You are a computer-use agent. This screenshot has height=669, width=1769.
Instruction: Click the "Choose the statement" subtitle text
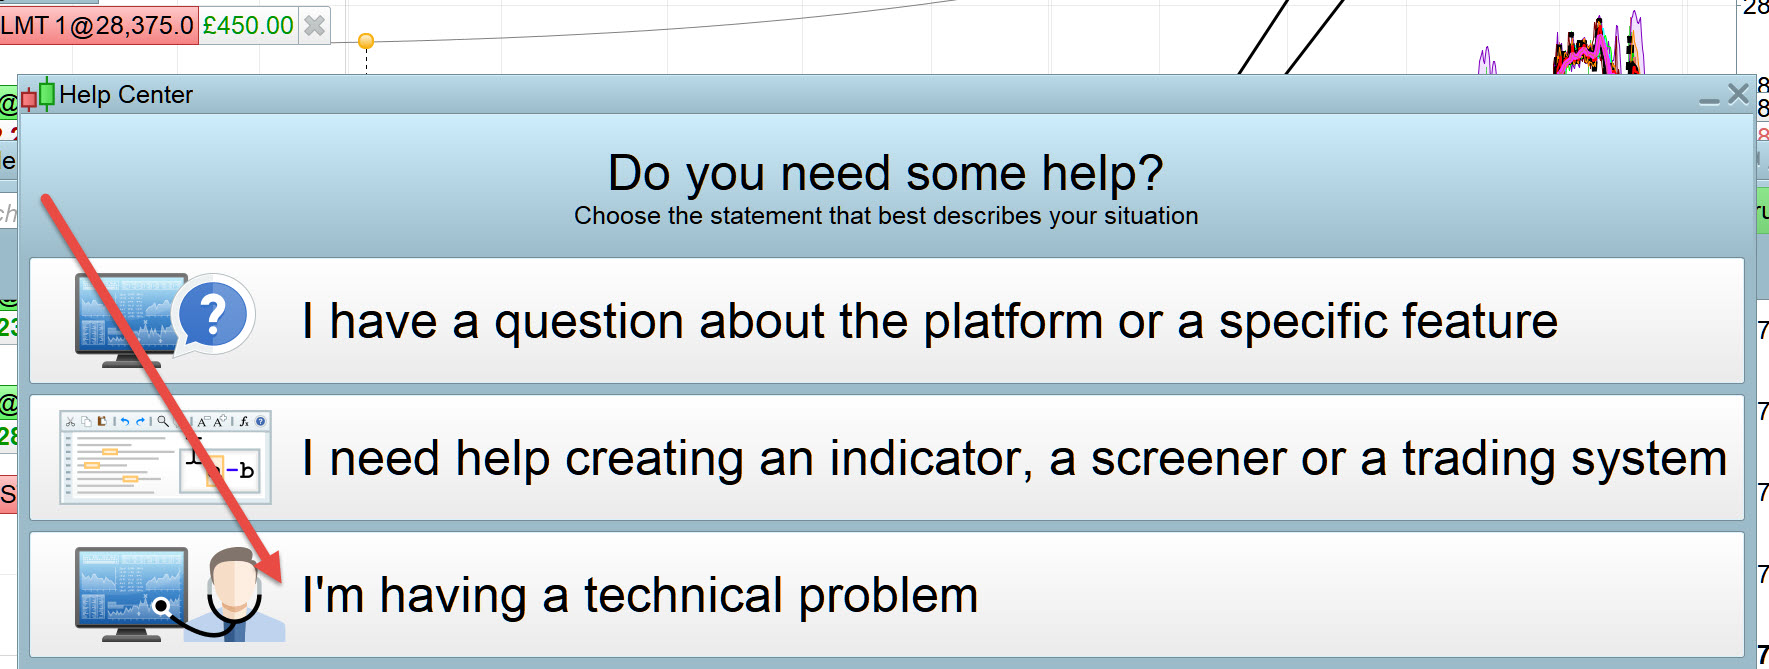(x=885, y=216)
